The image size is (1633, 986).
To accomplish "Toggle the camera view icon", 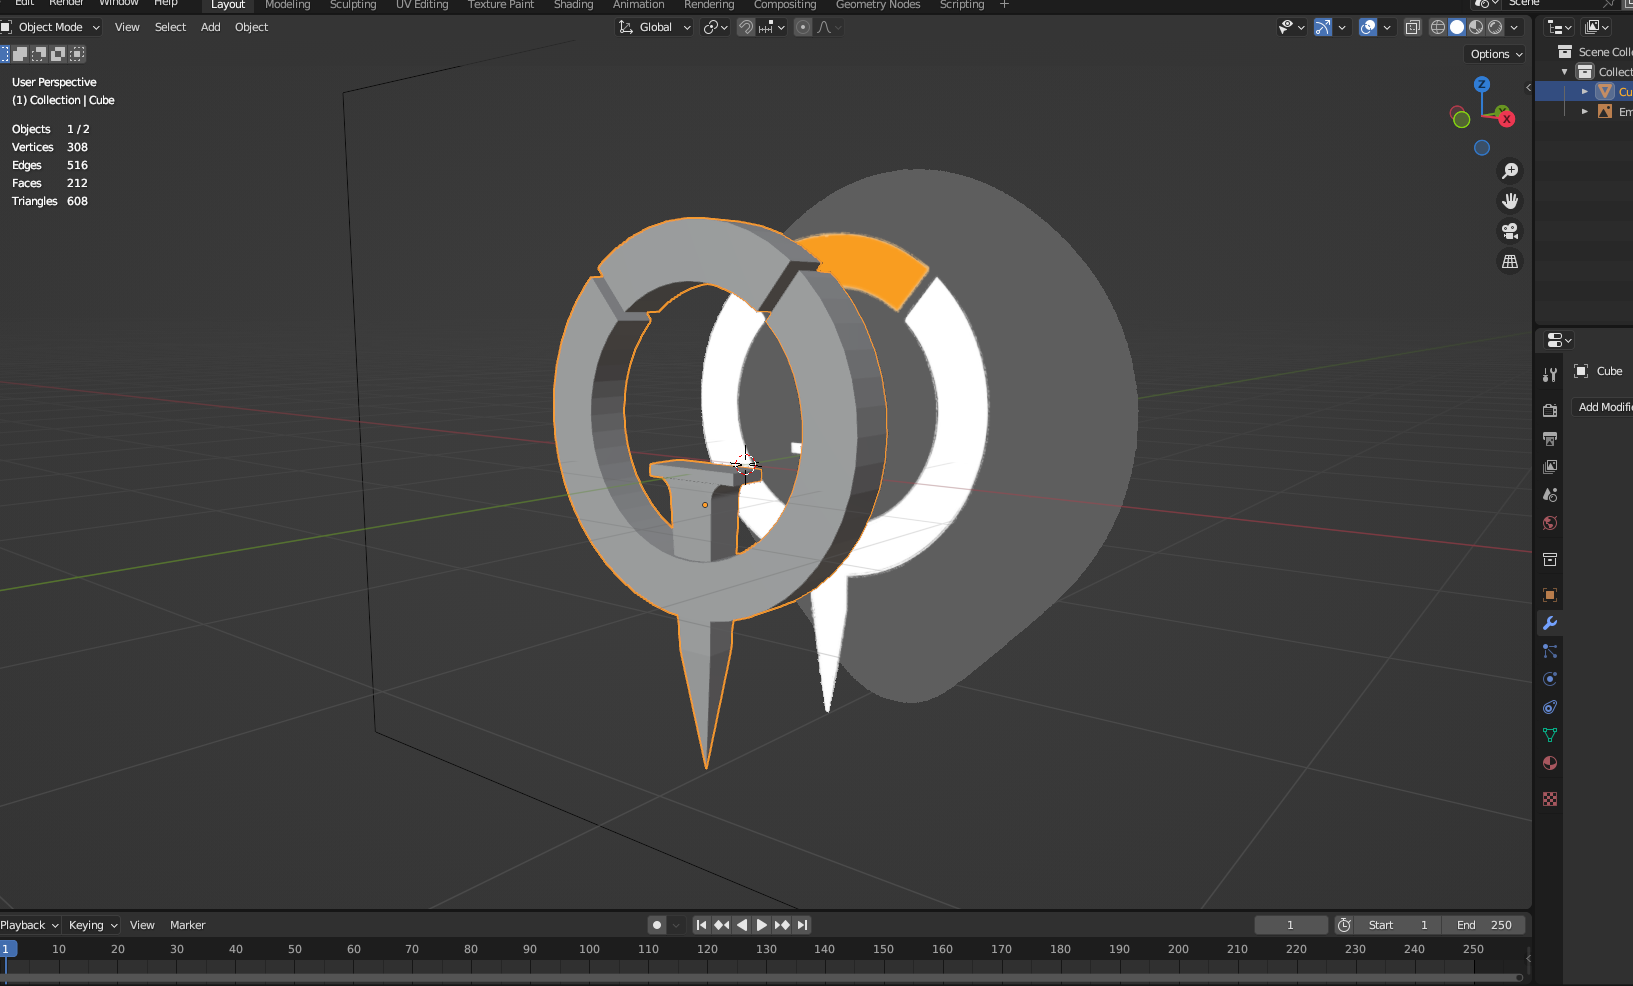I will coord(1510,231).
